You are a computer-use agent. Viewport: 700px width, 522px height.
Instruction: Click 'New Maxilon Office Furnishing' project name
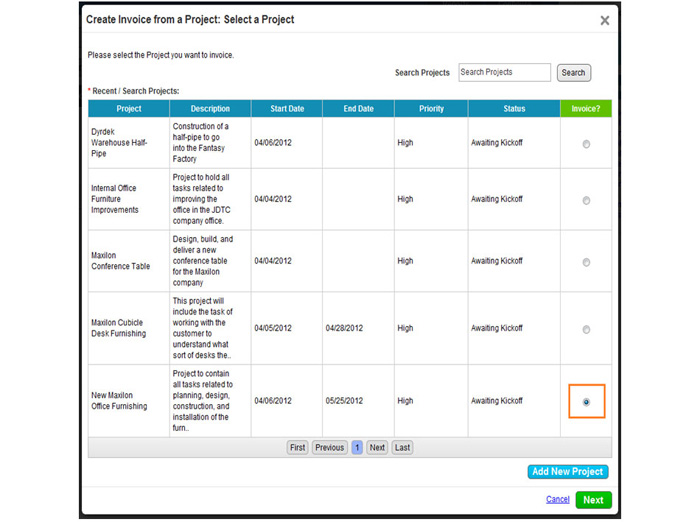pyautogui.click(x=119, y=401)
